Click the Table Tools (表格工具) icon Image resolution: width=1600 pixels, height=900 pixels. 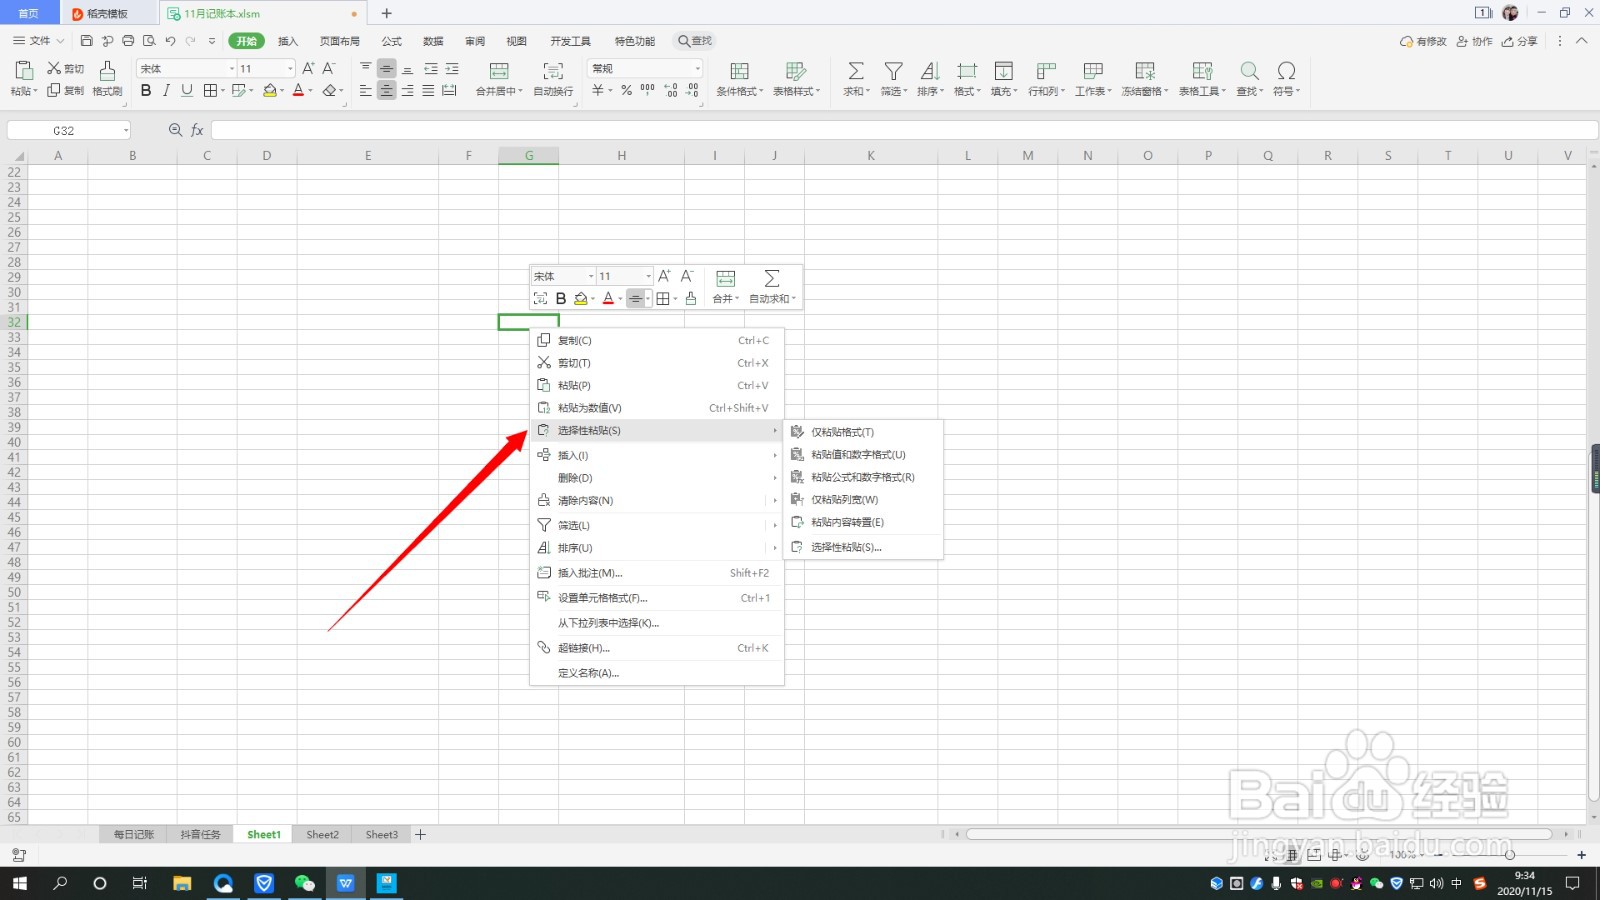pyautogui.click(x=1202, y=71)
